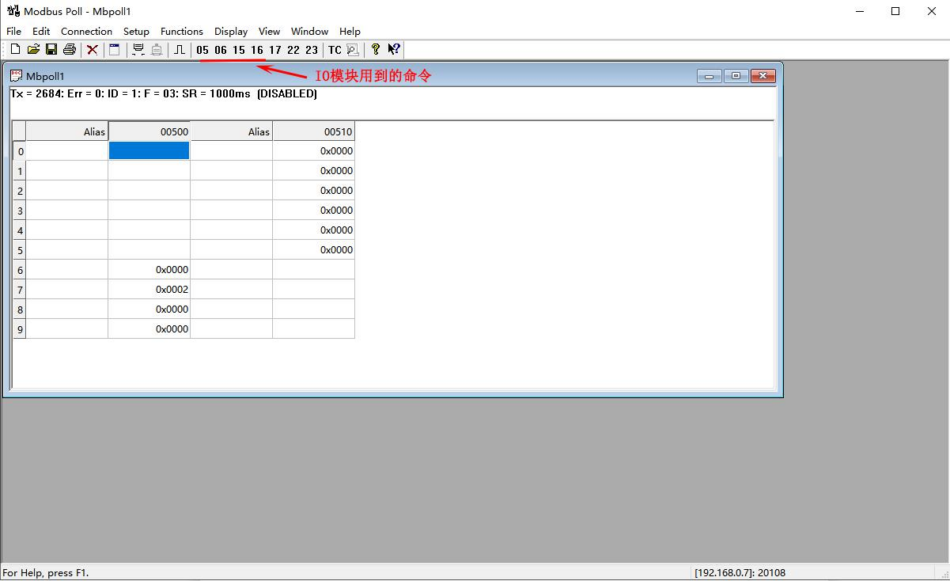Click the 23 read/write registers button
This screenshot has width=950, height=581.
[311, 50]
